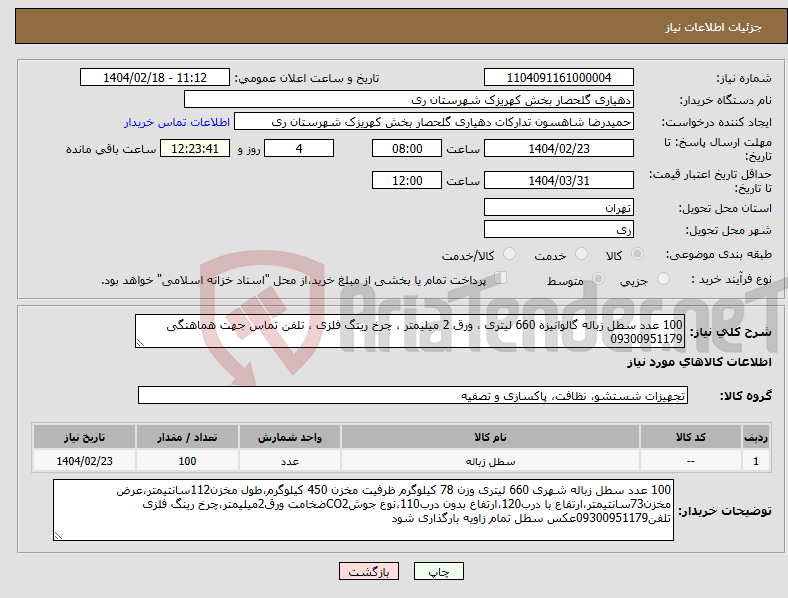Click the بازگشت back button

pyautogui.click(x=369, y=571)
